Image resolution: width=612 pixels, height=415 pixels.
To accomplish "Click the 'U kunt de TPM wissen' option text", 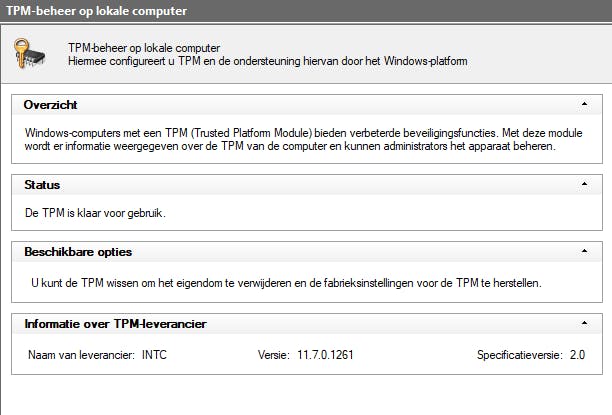I will pos(285,283).
